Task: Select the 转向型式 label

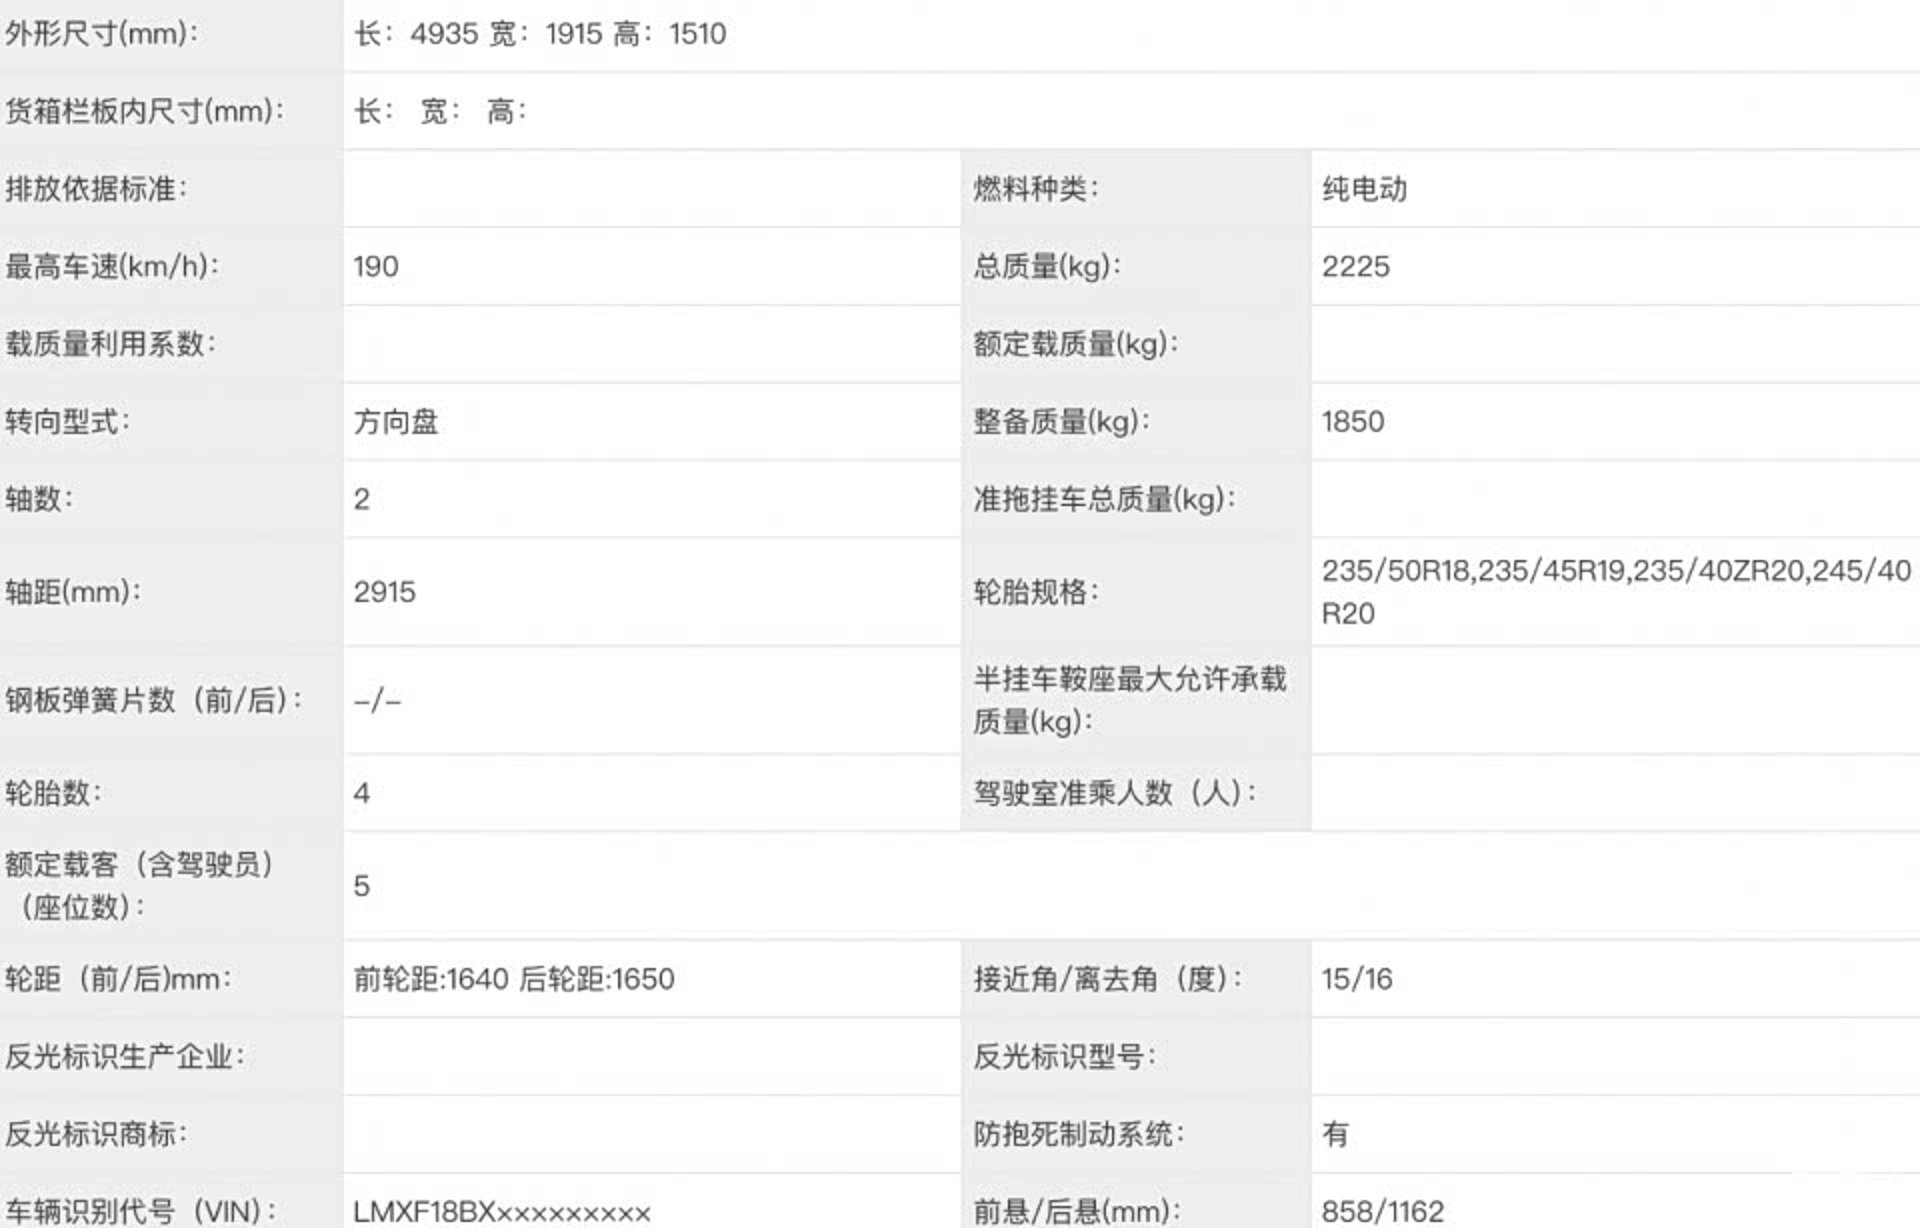Action: coord(67,422)
